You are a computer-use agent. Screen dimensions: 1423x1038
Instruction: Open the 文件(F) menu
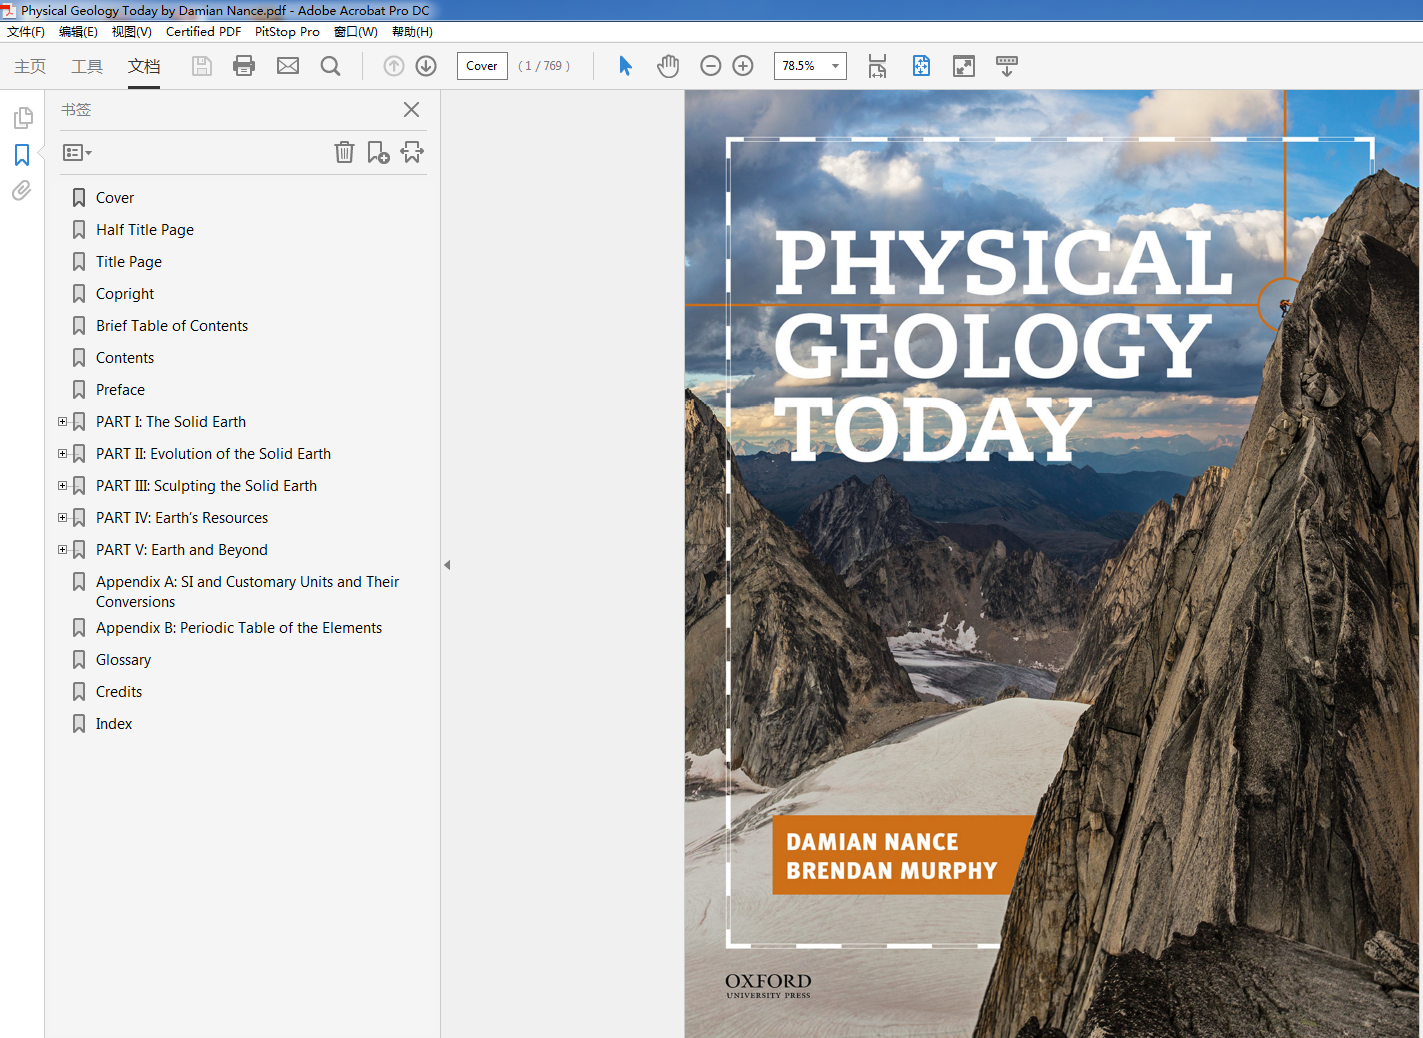tap(26, 32)
